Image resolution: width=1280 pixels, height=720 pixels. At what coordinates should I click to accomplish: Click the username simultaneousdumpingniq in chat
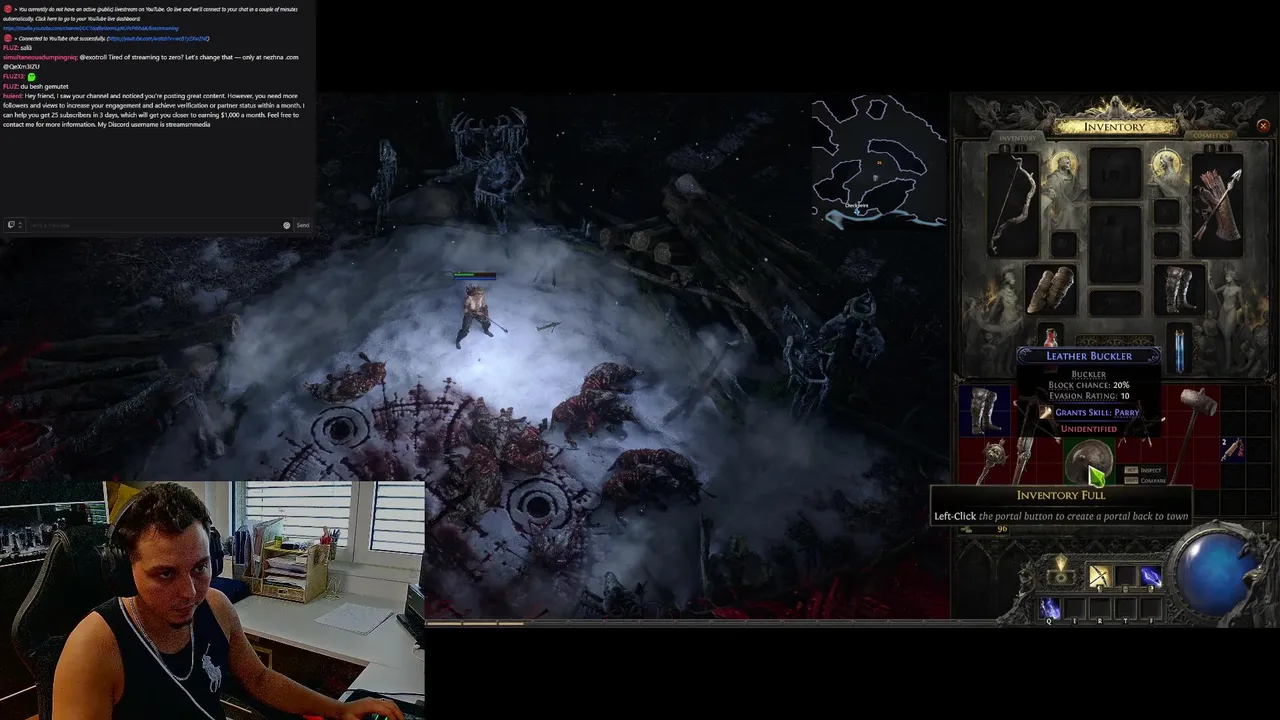point(40,57)
